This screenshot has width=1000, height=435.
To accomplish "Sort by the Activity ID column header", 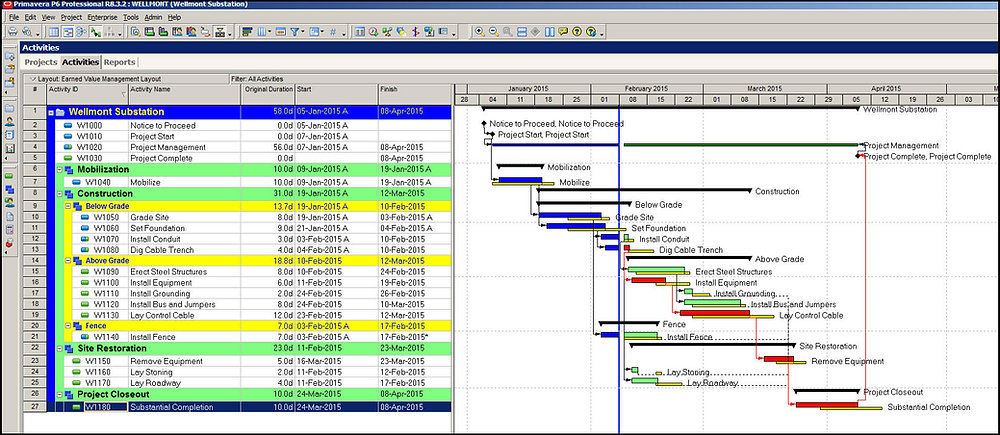I will [88, 94].
